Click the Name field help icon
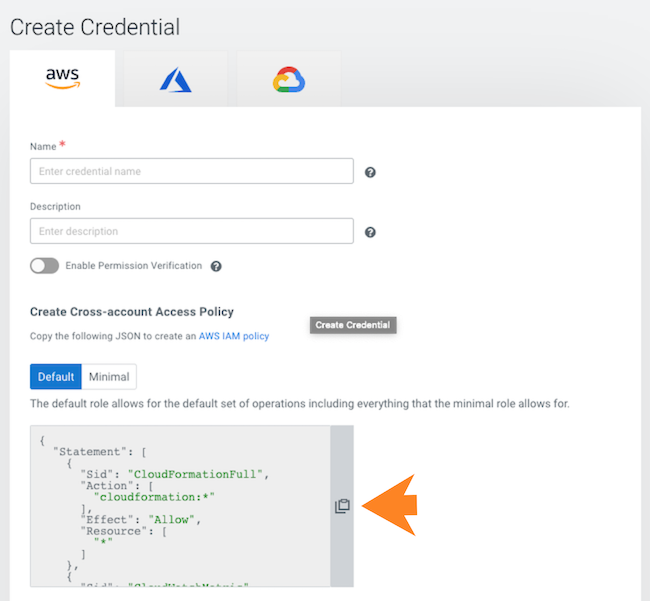The width and height of the screenshot is (650, 601). (370, 172)
